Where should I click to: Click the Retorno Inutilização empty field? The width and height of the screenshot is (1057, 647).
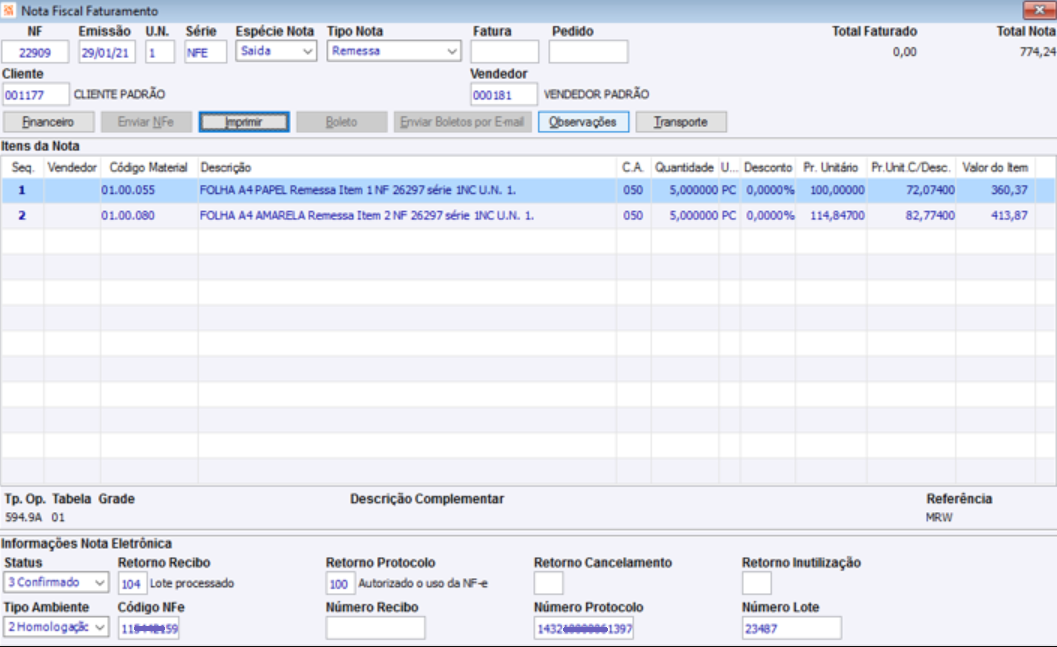click(757, 584)
